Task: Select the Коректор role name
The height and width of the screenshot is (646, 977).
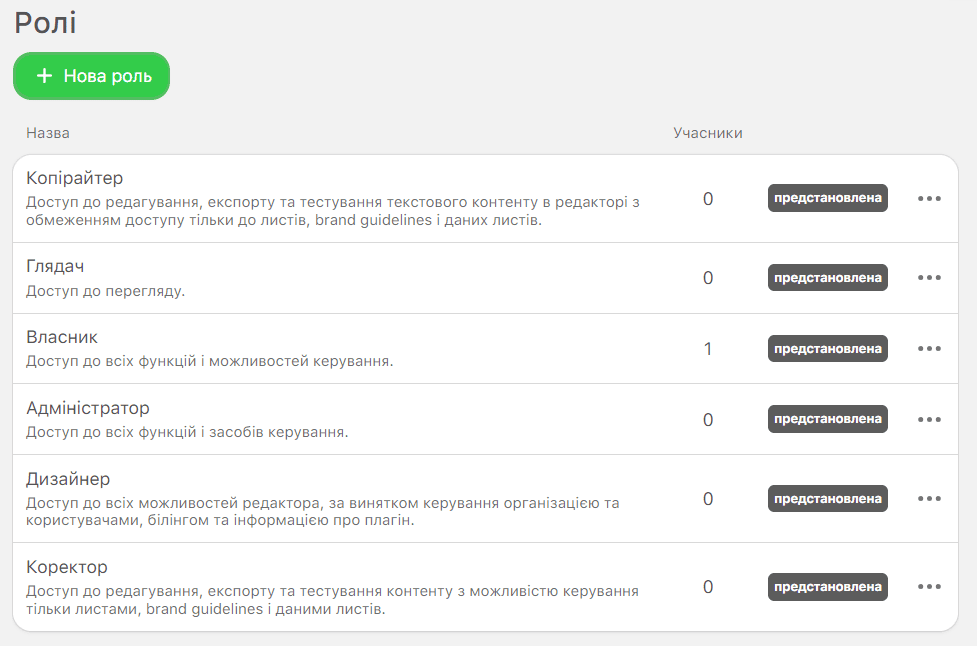Action: 67,567
